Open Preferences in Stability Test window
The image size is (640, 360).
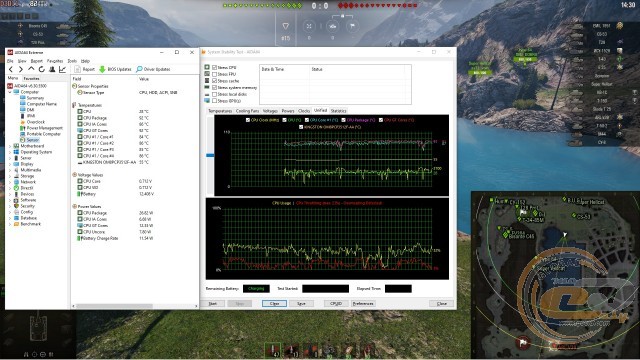tap(363, 304)
